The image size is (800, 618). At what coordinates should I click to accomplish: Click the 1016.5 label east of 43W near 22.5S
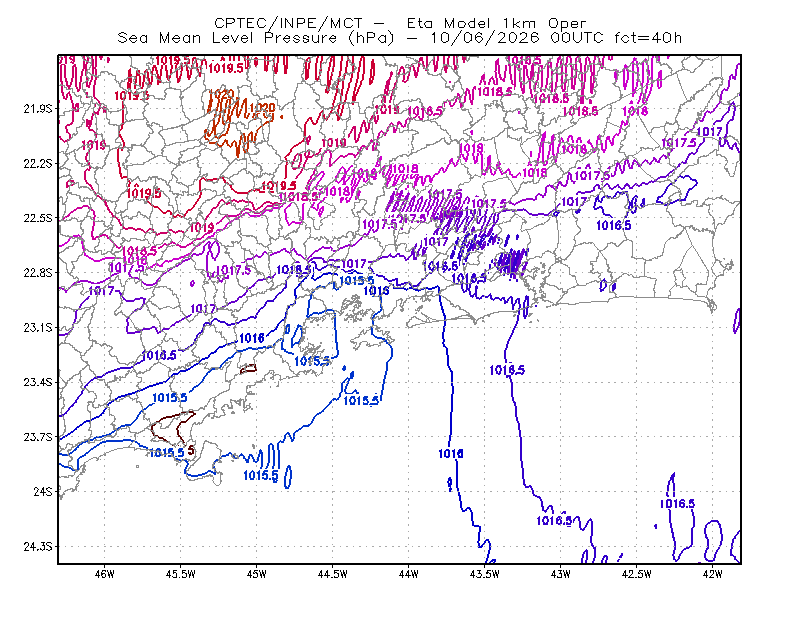point(614,225)
